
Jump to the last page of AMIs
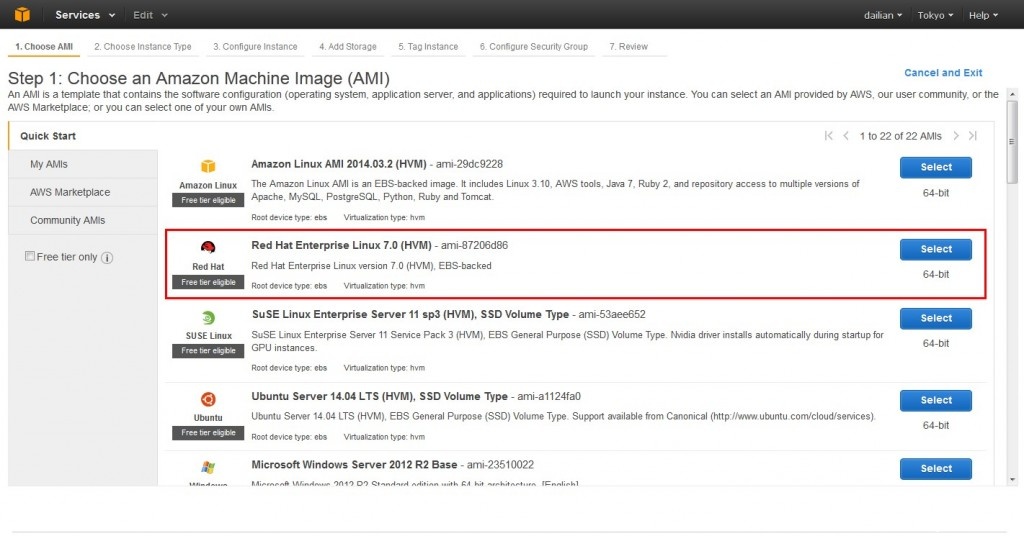[973, 136]
